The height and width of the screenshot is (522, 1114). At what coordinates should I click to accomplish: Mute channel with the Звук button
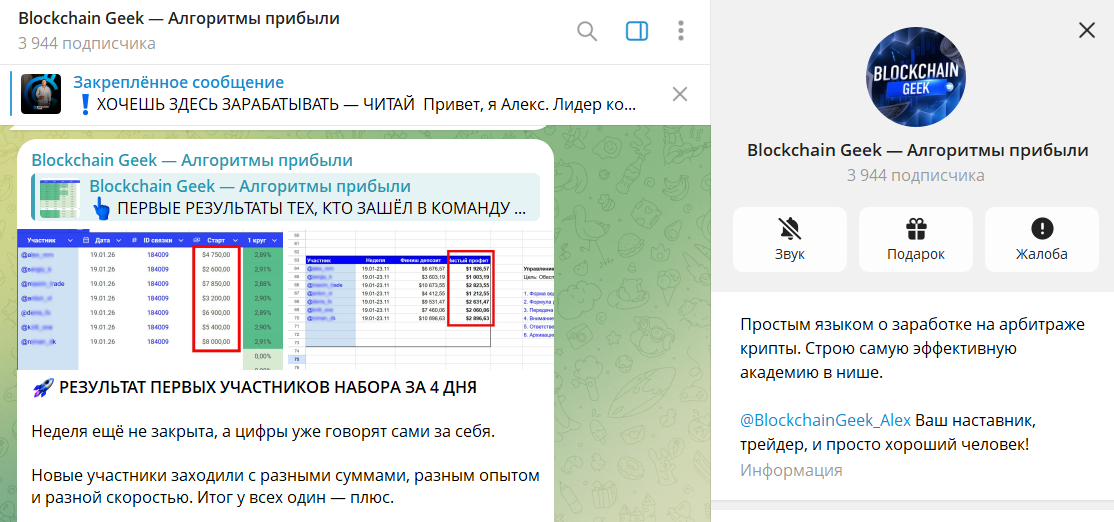click(789, 239)
